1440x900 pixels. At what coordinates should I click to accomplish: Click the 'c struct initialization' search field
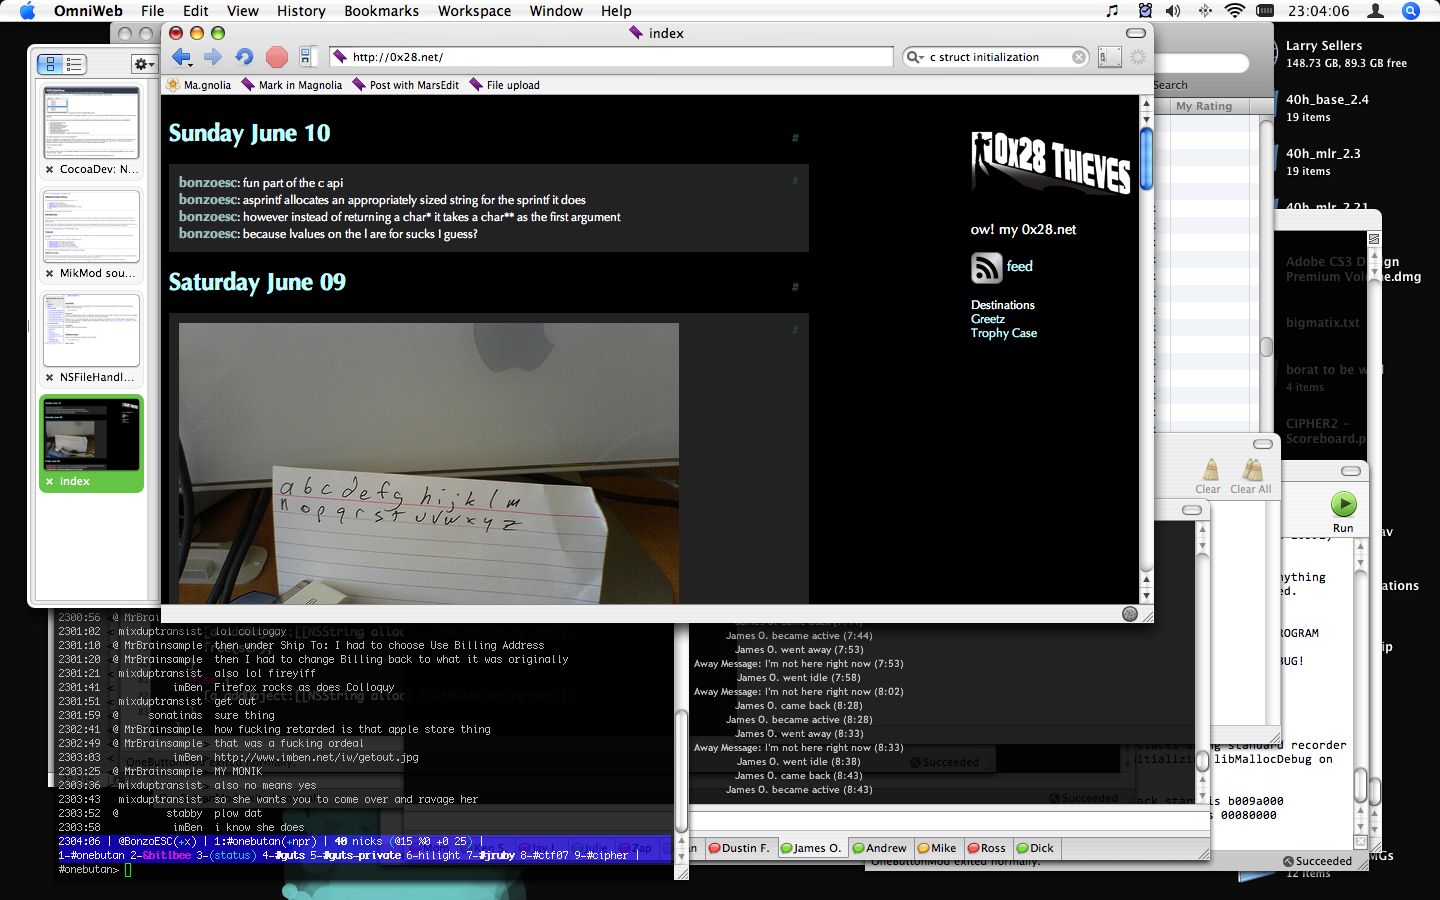point(995,57)
